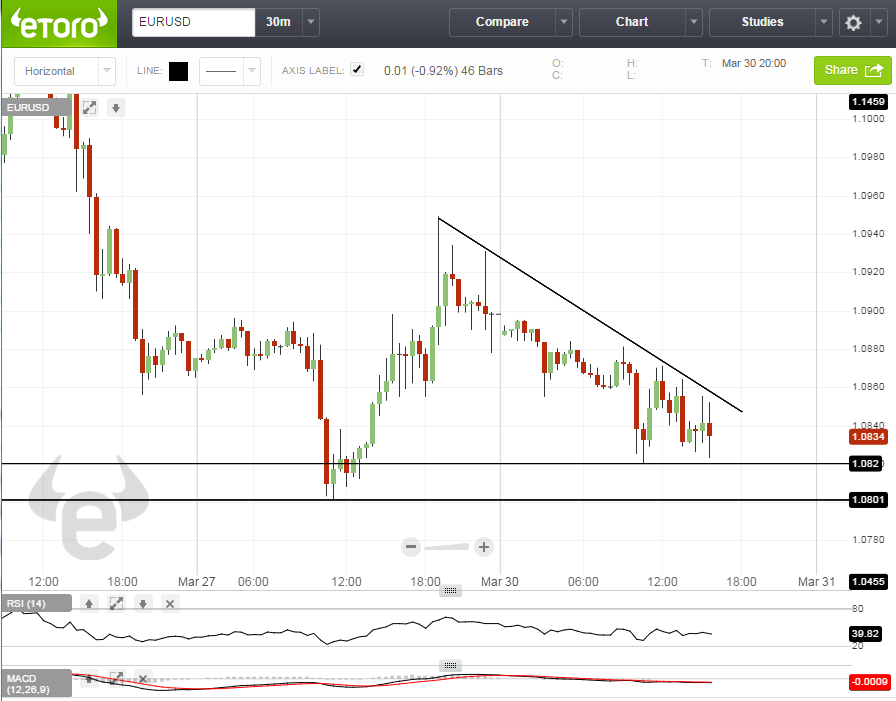
Task: Move the RSI panel up
Action: pyautogui.click(x=89, y=603)
